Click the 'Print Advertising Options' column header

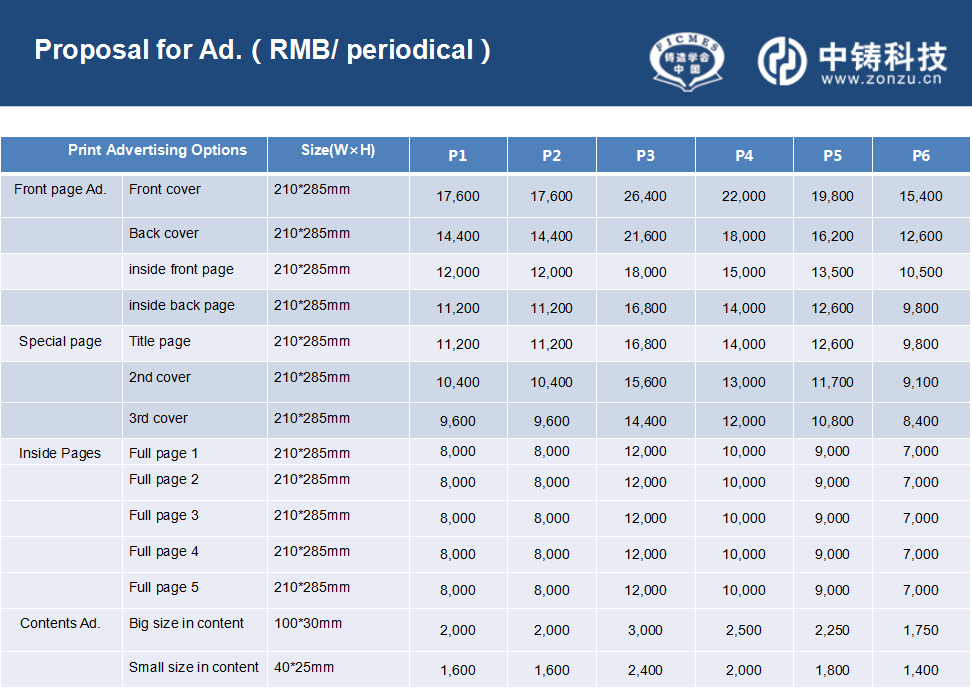(x=157, y=150)
